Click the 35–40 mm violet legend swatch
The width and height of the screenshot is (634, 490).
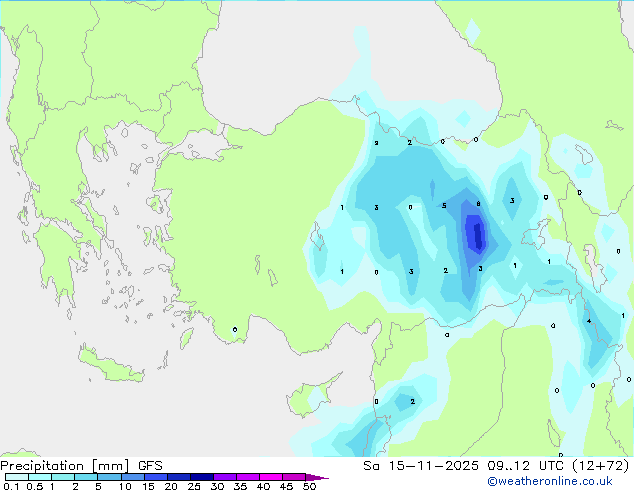point(248,477)
